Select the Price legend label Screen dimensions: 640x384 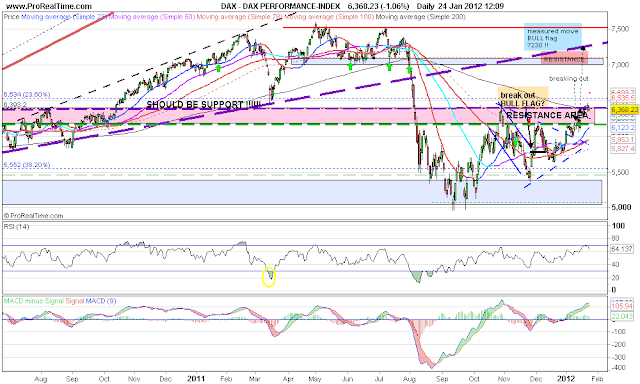tap(11, 17)
